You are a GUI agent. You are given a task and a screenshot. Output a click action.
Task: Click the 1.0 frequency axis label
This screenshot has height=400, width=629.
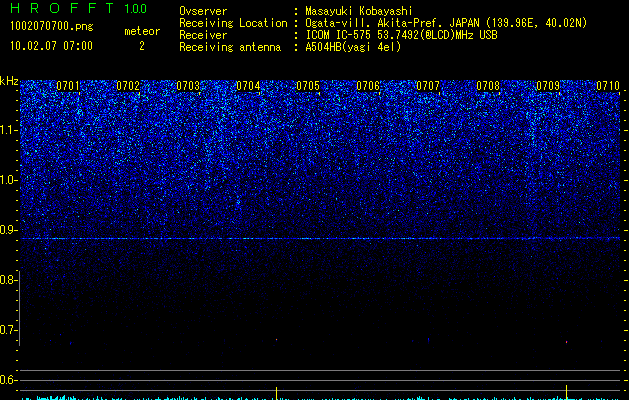pyautogui.click(x=7, y=180)
